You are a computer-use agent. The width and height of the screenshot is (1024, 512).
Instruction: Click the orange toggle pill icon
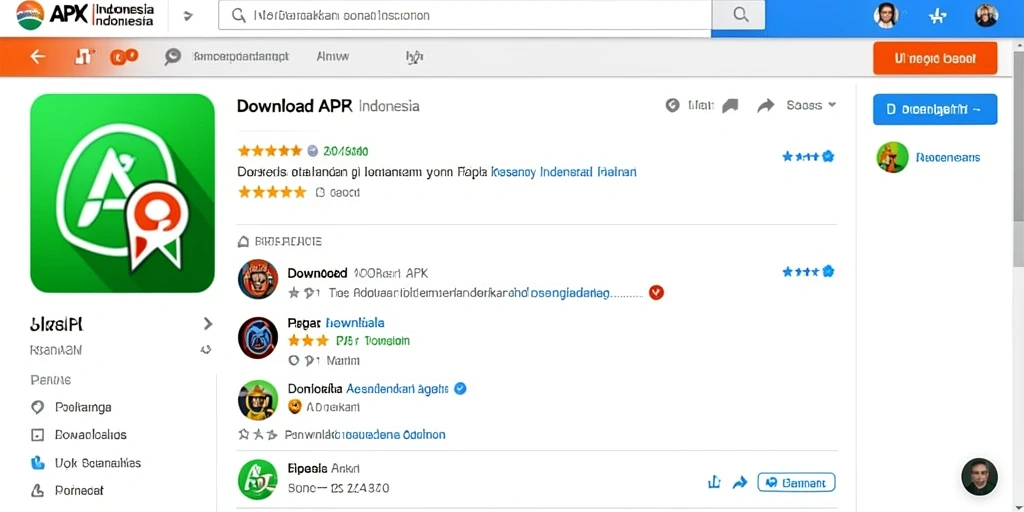tap(124, 57)
